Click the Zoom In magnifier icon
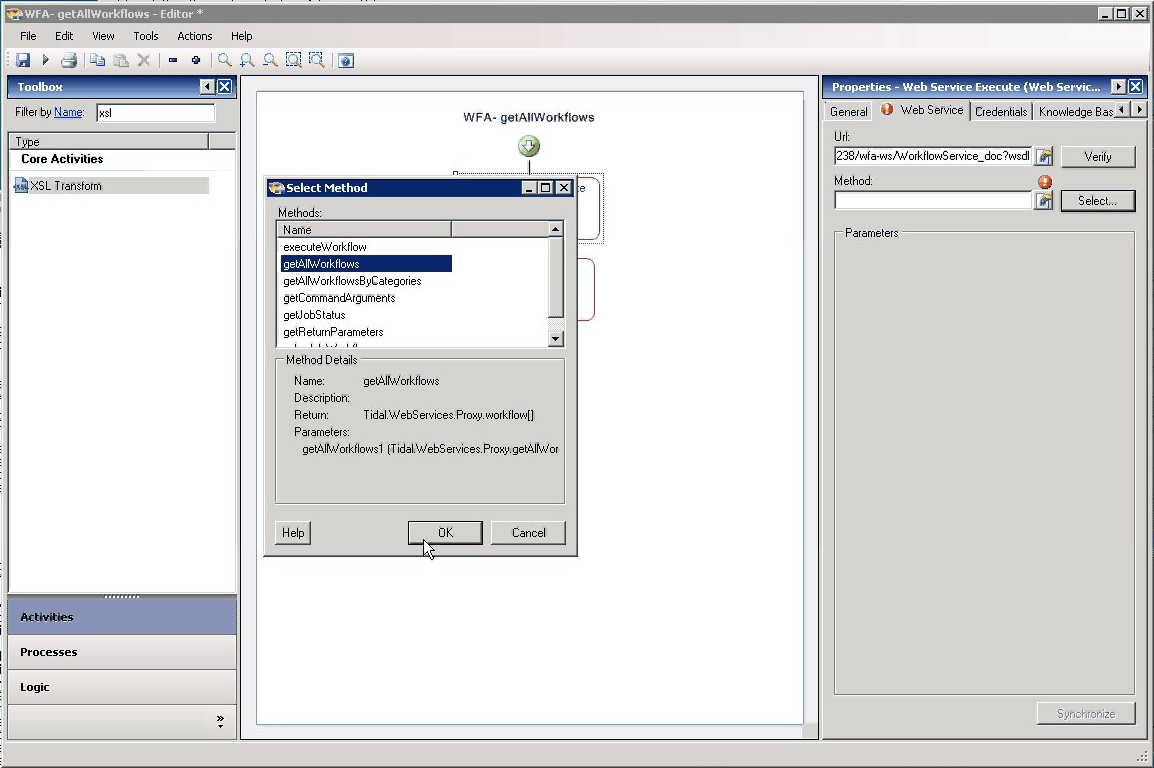Viewport: 1154px width, 768px height. [x=246, y=61]
